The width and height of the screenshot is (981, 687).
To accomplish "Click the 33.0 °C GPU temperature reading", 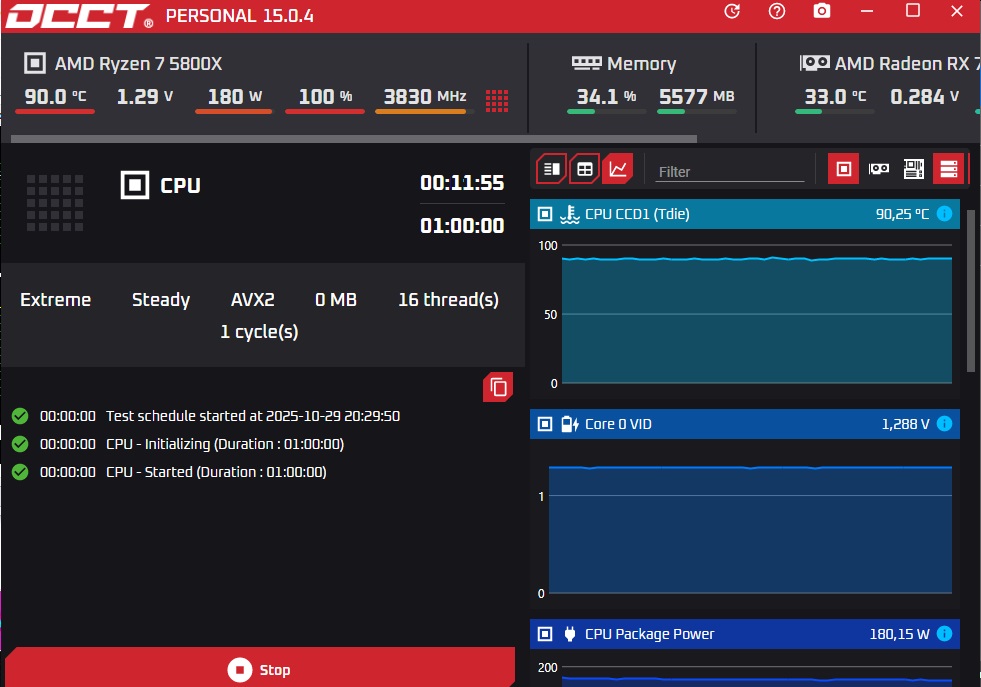I will [835, 96].
